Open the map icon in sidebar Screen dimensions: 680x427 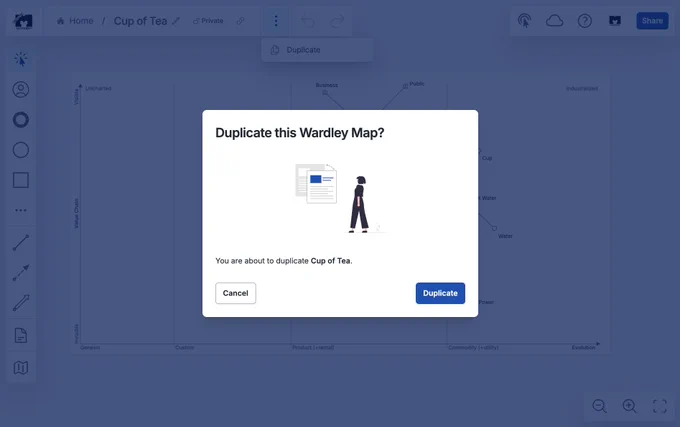click(x=21, y=368)
